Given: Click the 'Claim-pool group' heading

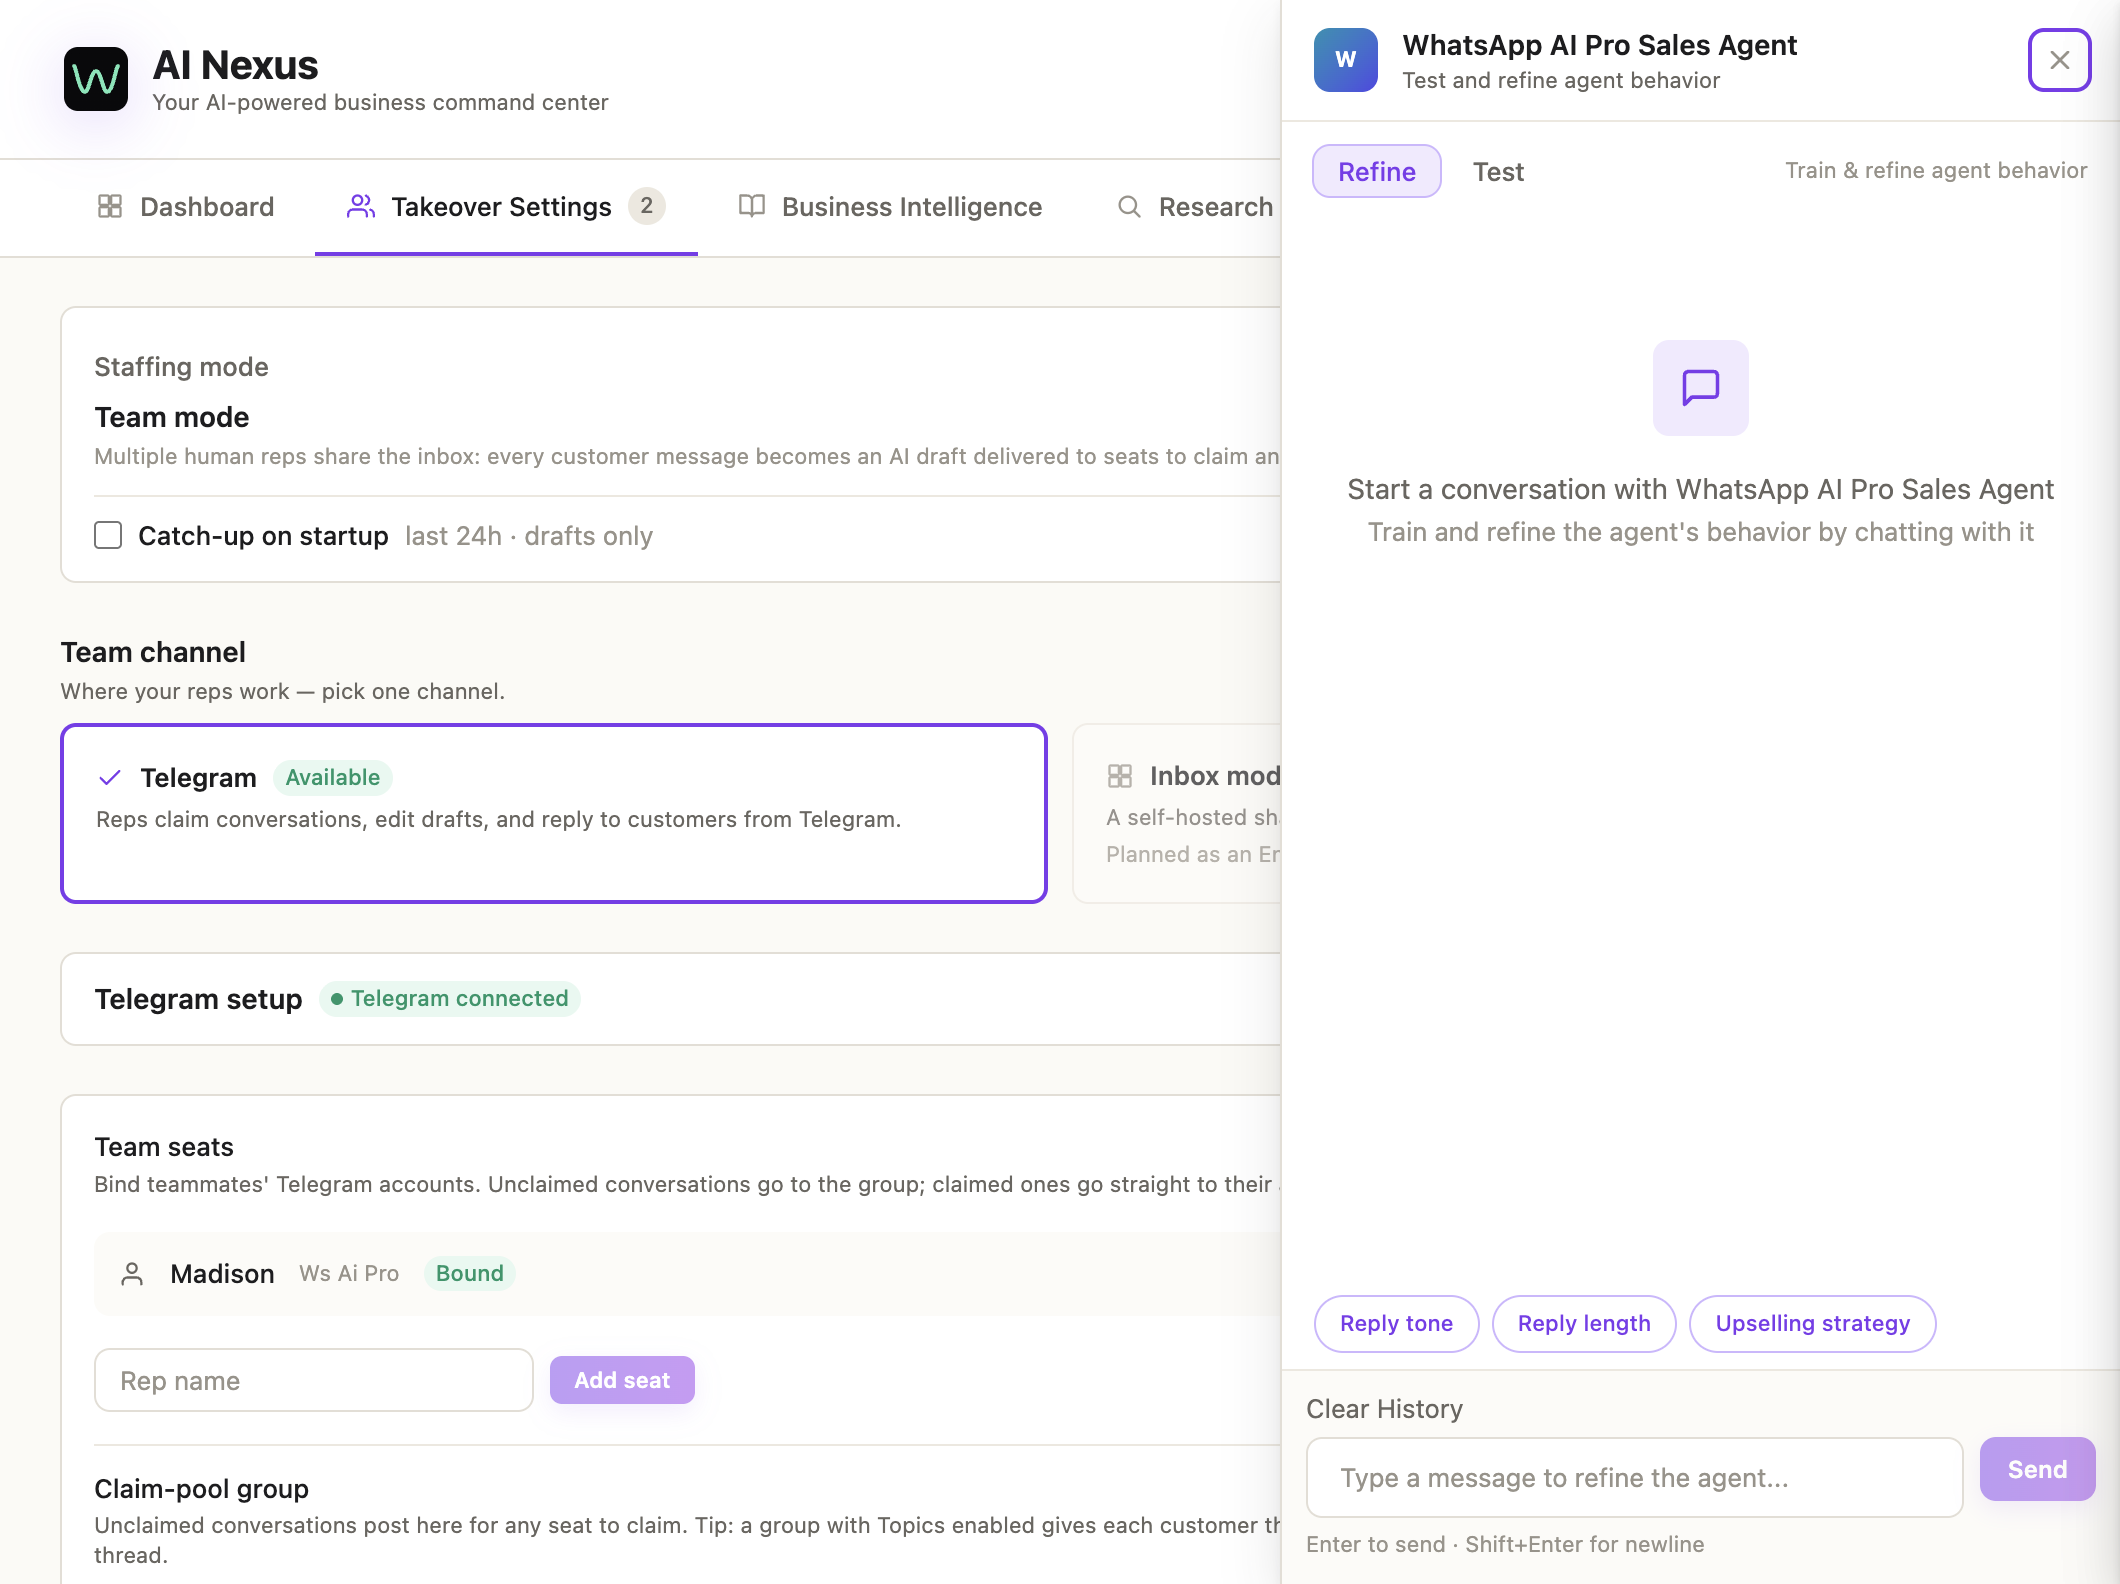Looking at the screenshot, I should pyautogui.click(x=201, y=1489).
